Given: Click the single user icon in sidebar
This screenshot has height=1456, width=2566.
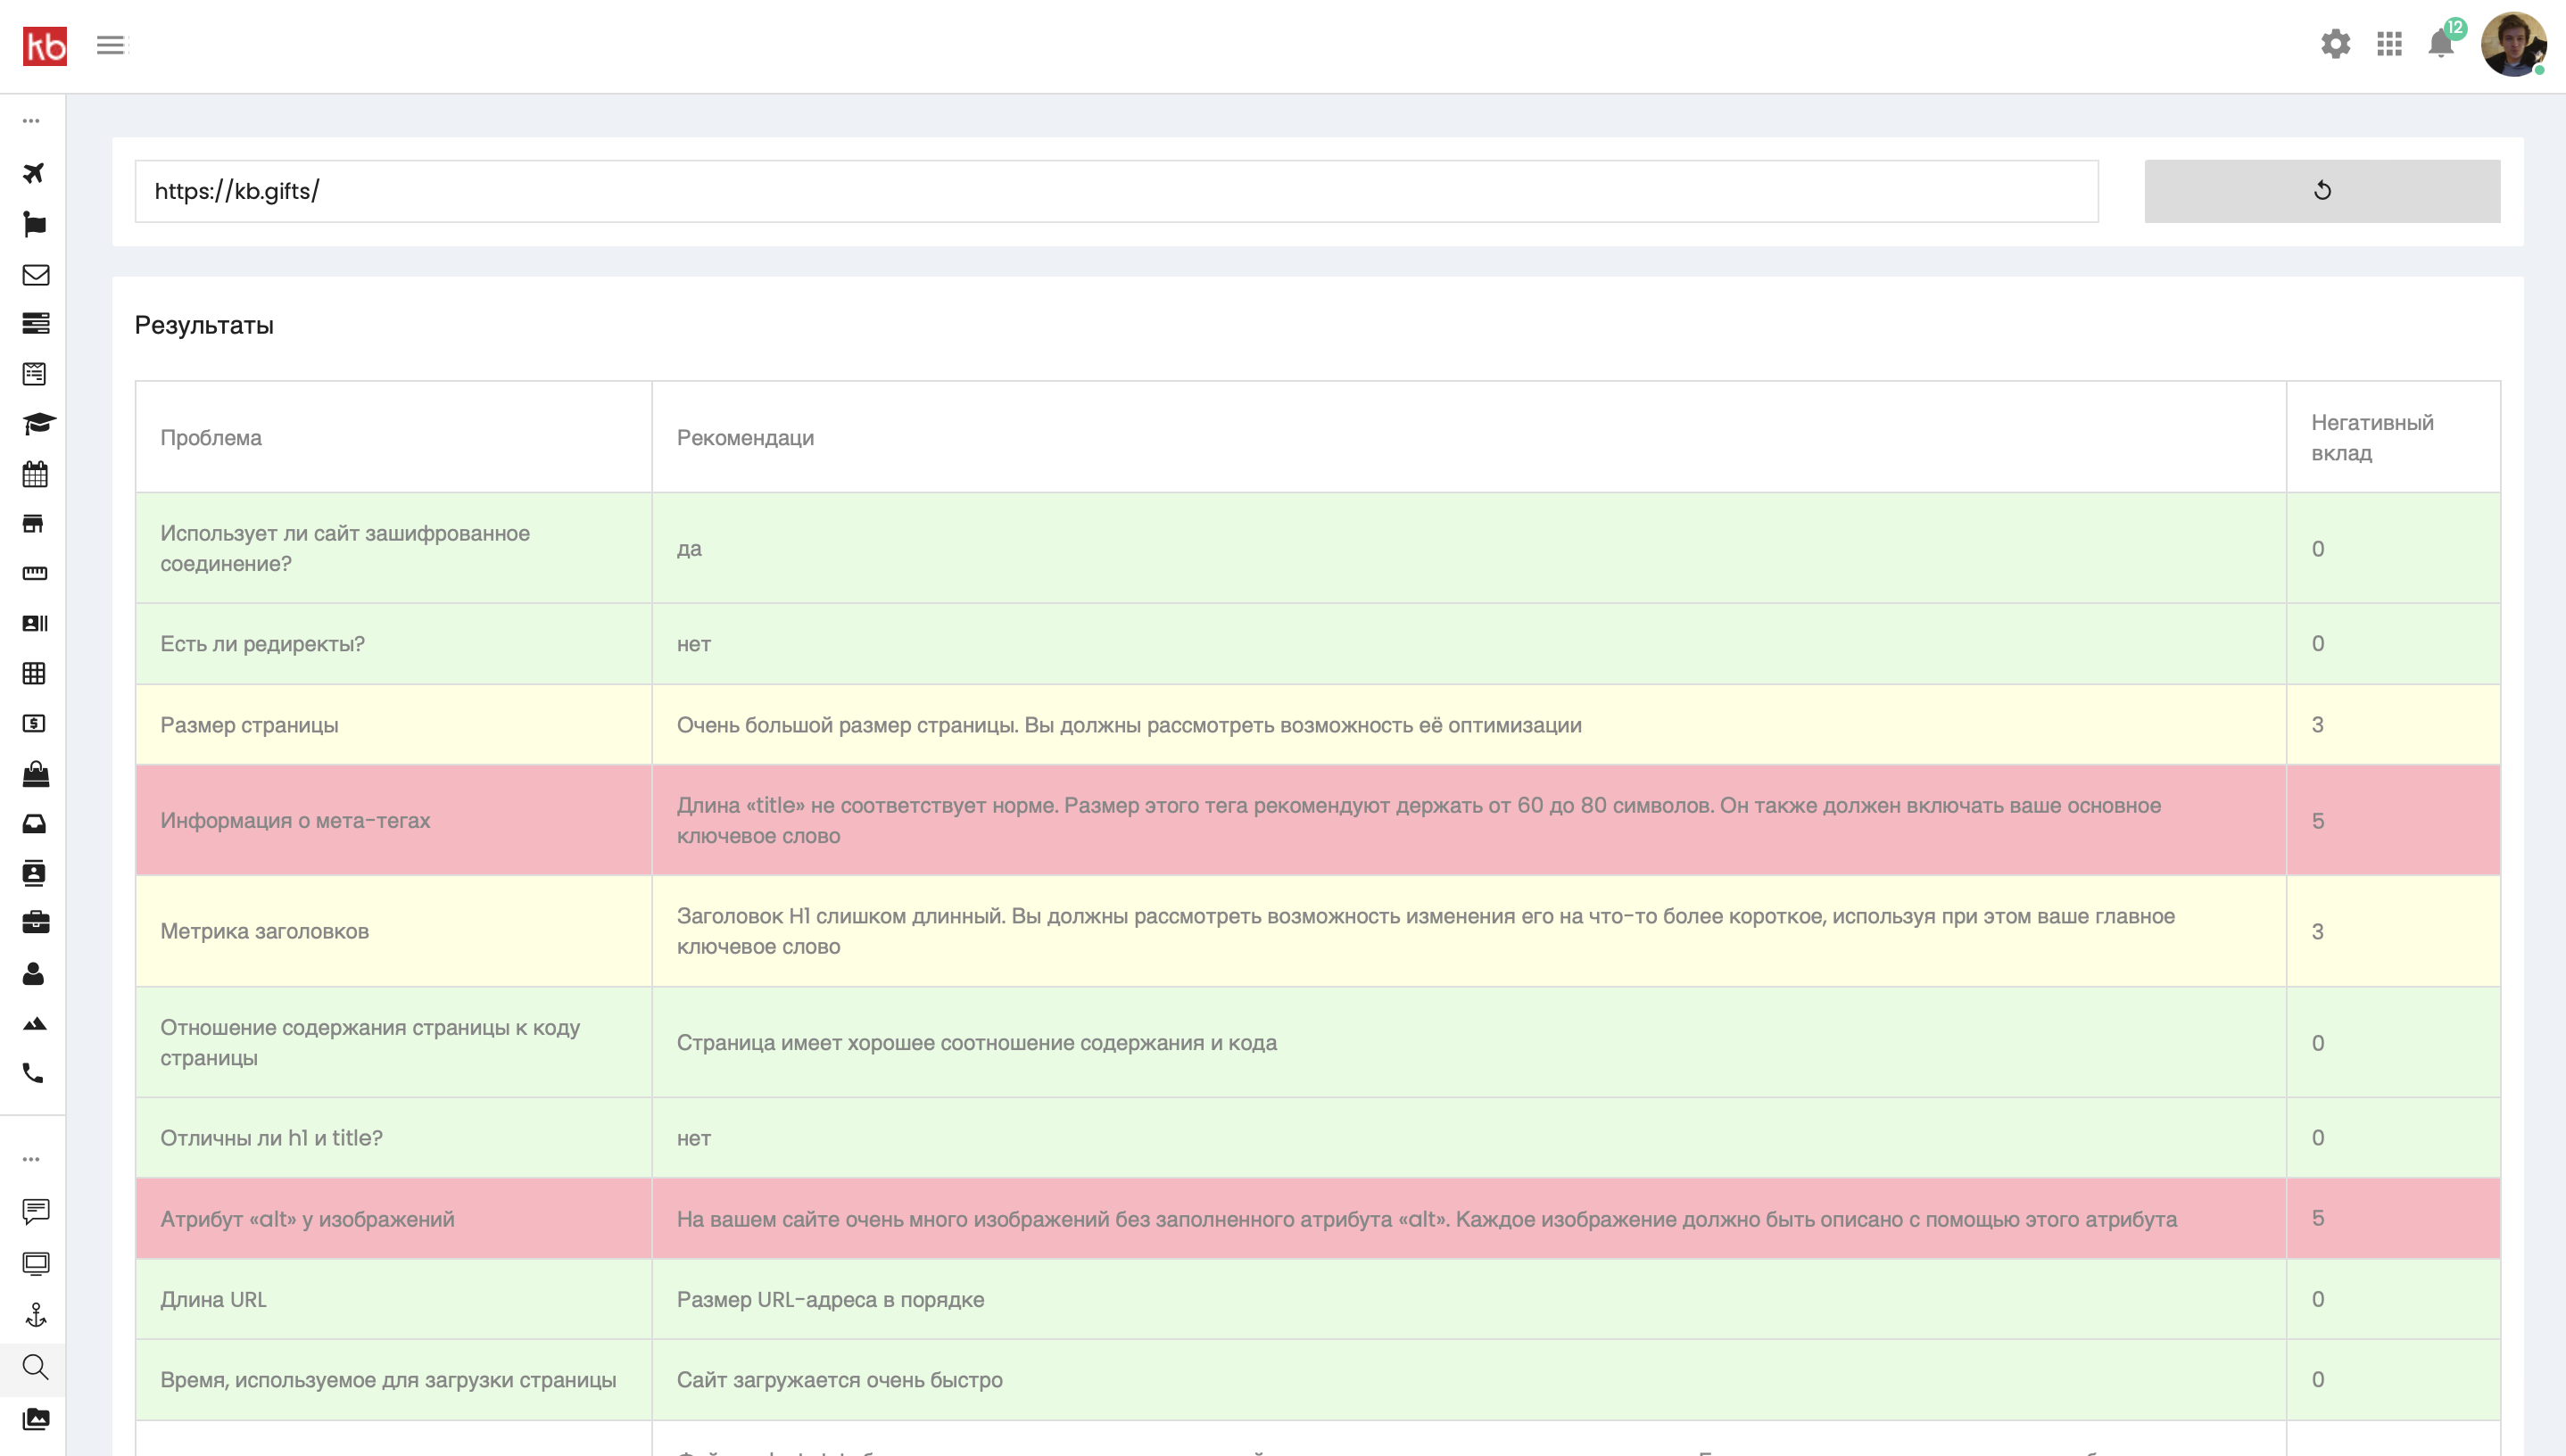Looking at the screenshot, I should (x=34, y=973).
